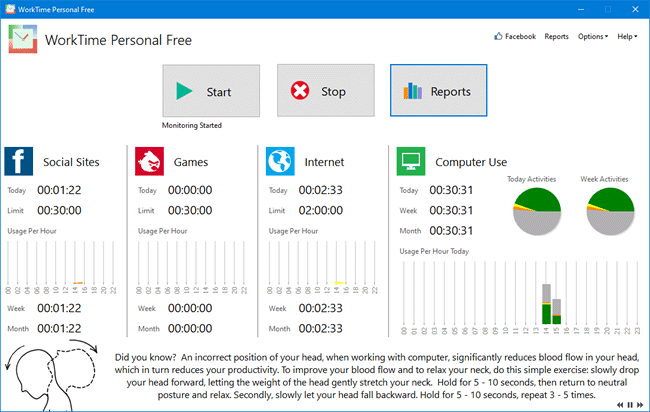Click Computer Use today time 00:30:31
This screenshot has height=412, width=650.
[451, 190]
